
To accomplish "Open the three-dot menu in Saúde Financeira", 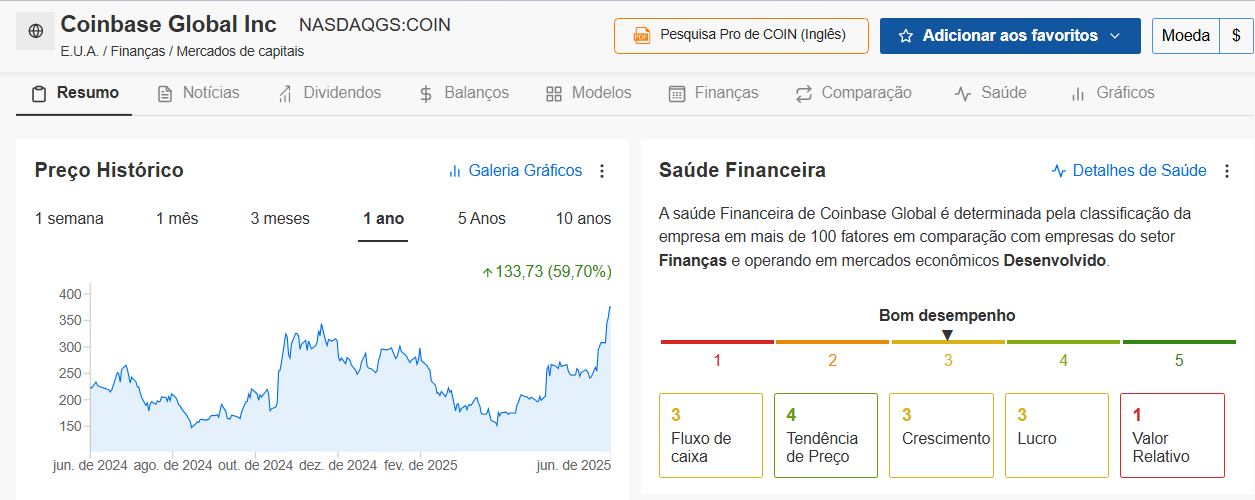I will [1227, 171].
